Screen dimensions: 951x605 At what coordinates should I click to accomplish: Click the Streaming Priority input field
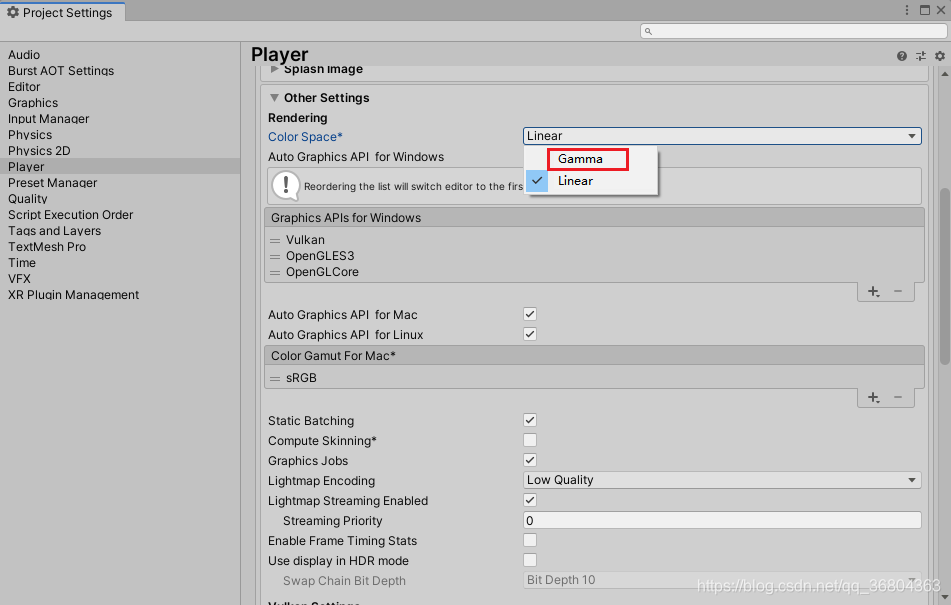point(721,520)
